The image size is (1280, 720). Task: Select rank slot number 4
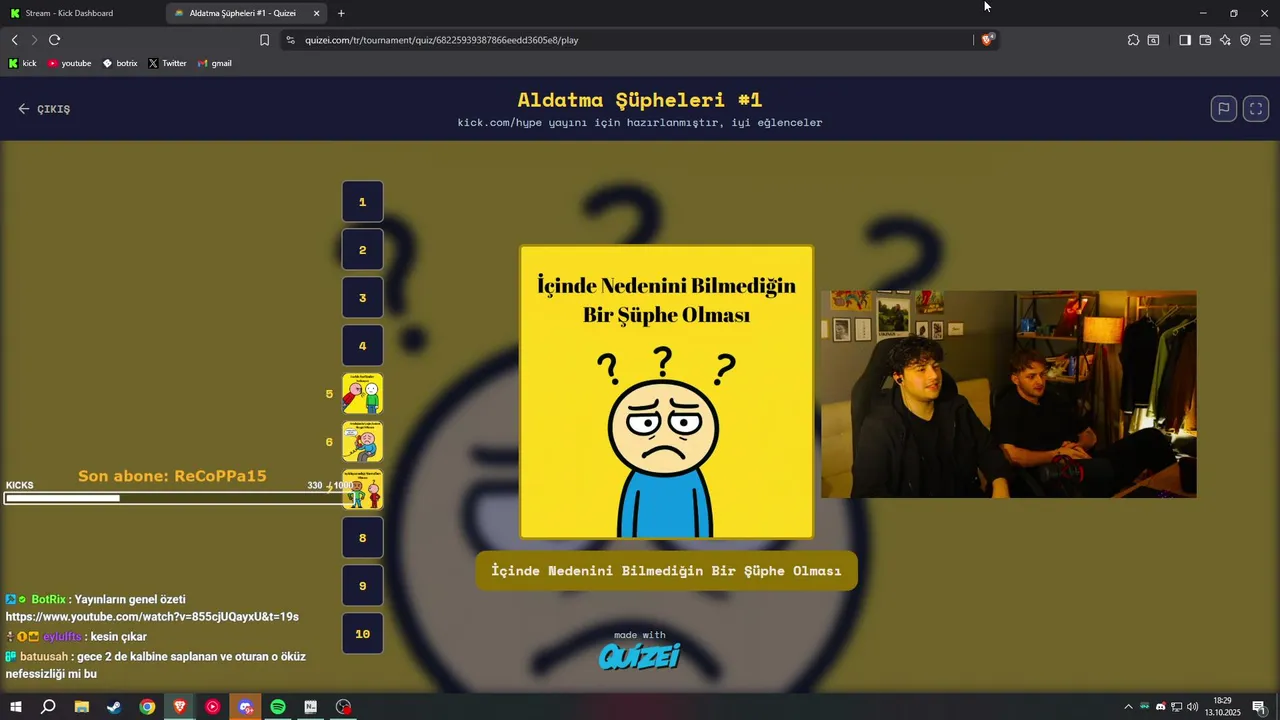(x=363, y=346)
